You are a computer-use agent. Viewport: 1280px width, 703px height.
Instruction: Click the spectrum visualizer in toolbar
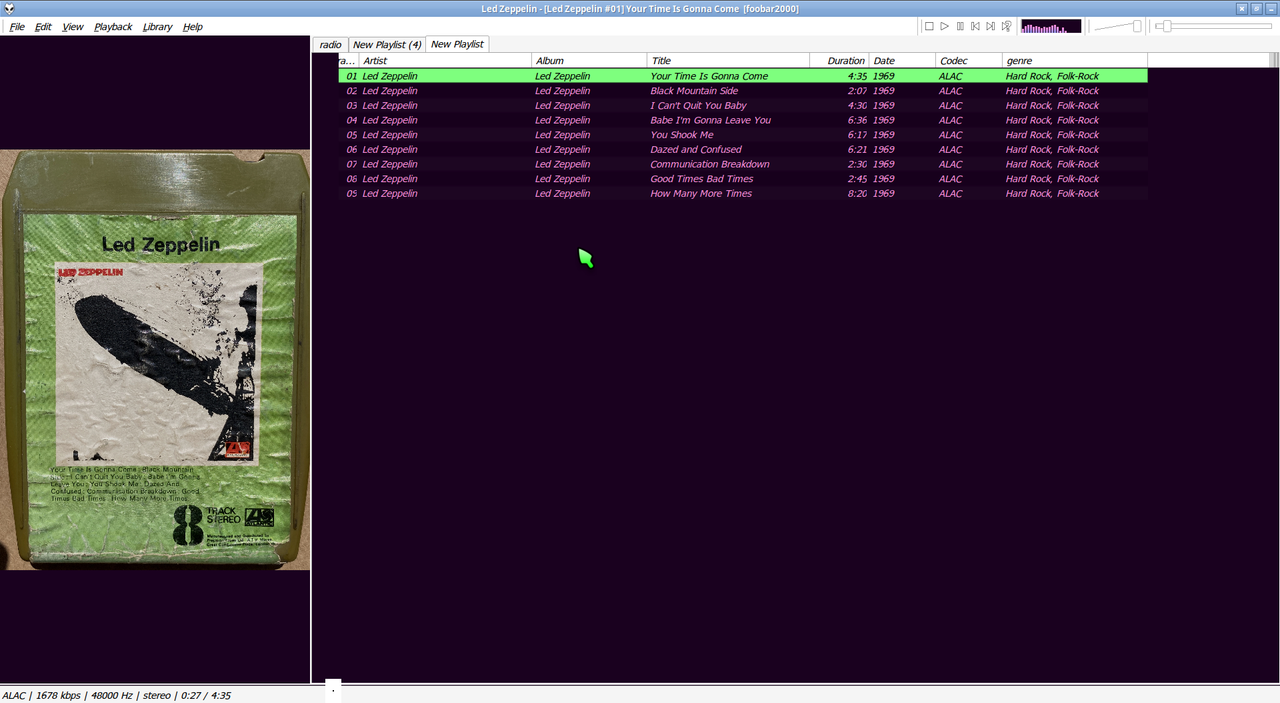(1051, 27)
